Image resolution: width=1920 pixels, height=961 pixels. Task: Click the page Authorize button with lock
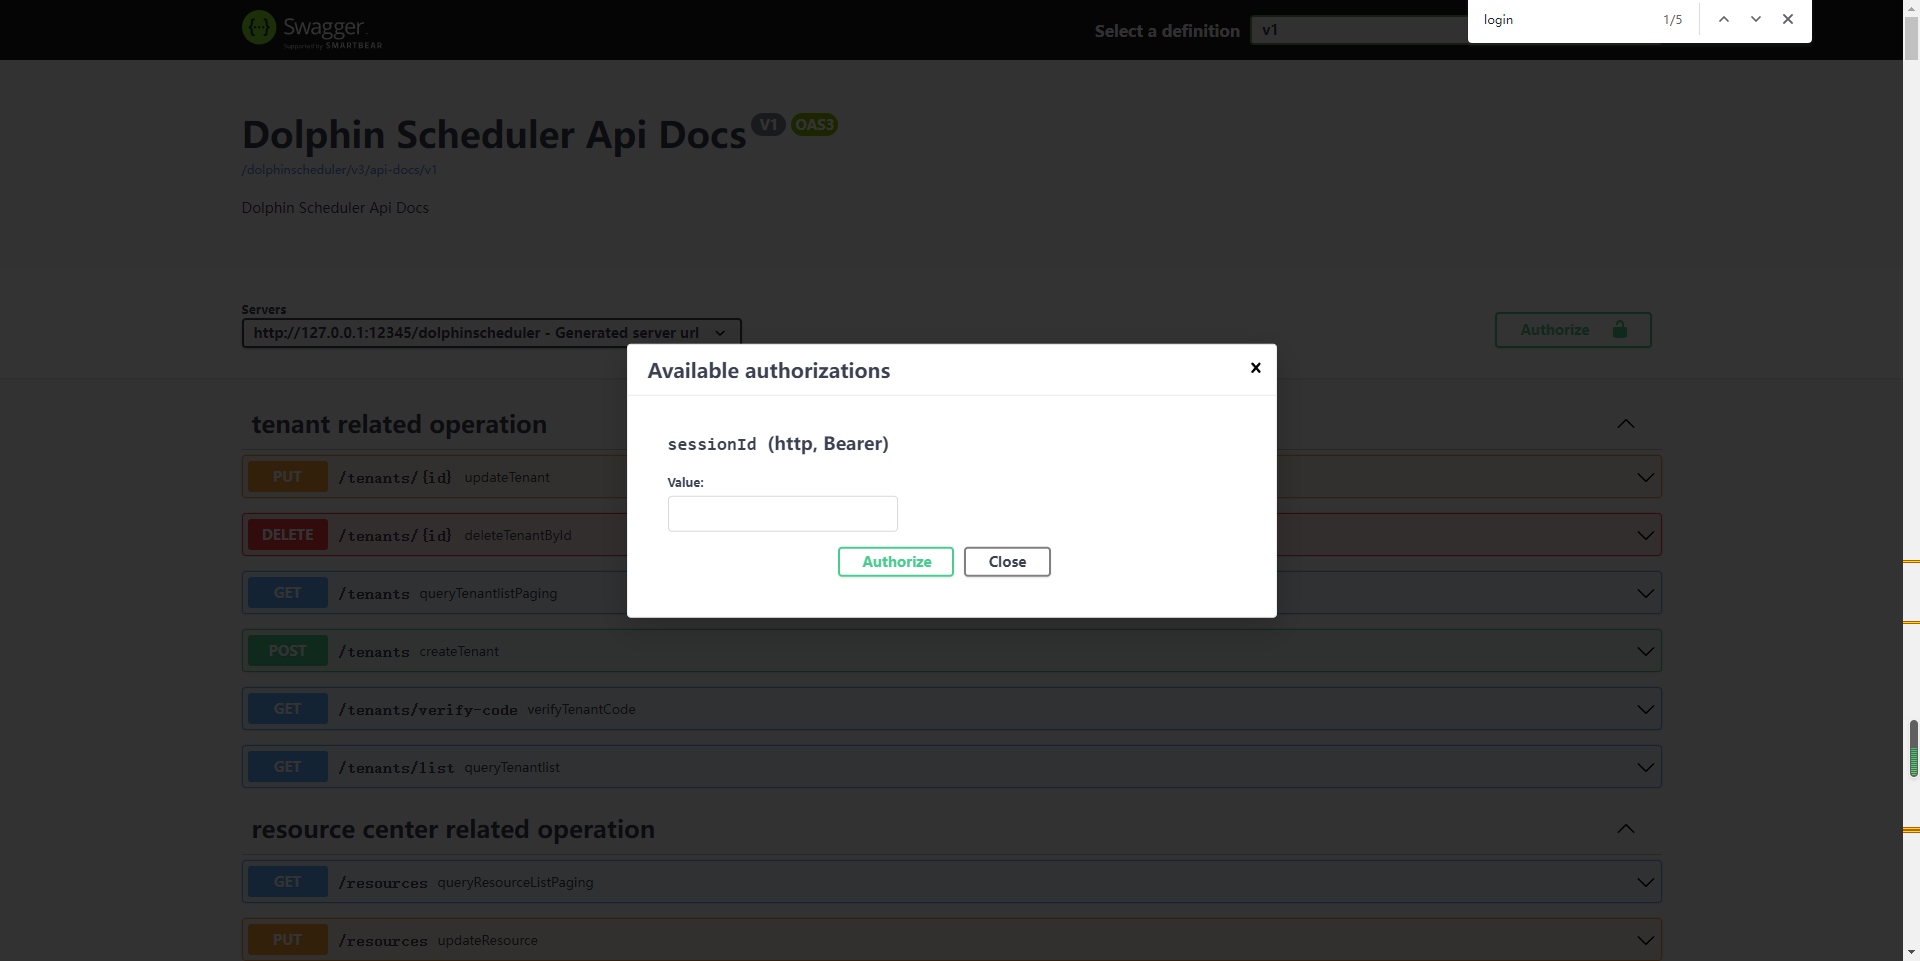pyautogui.click(x=1573, y=330)
